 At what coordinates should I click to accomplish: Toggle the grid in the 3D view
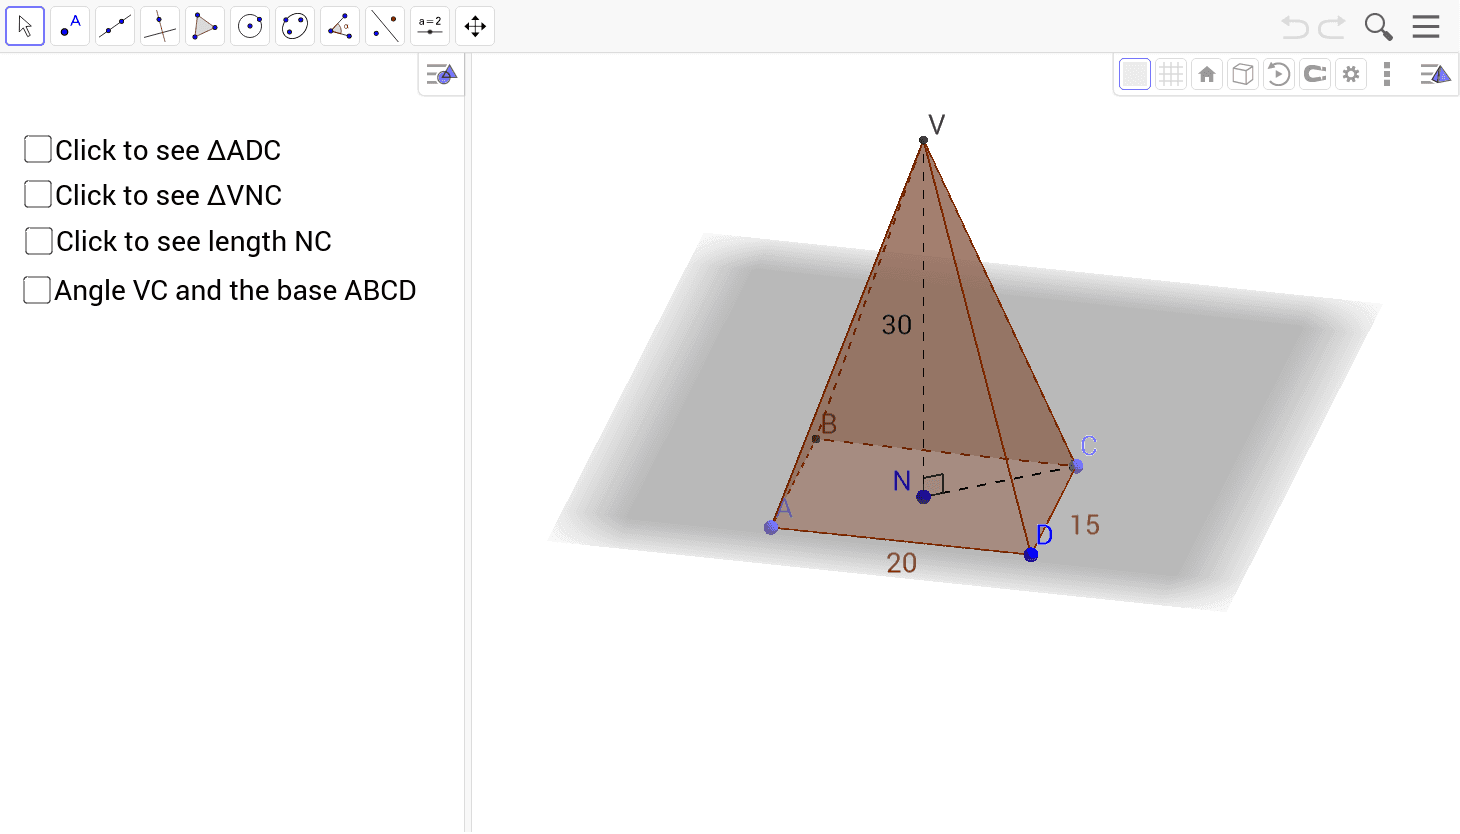(x=1170, y=73)
